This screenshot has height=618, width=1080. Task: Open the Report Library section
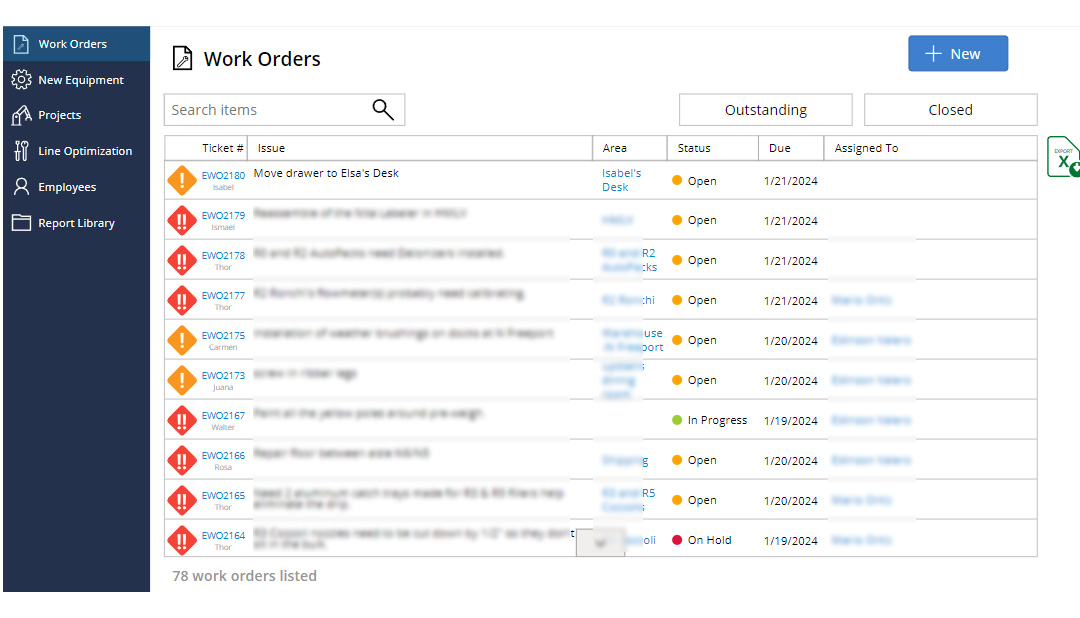tap(76, 223)
